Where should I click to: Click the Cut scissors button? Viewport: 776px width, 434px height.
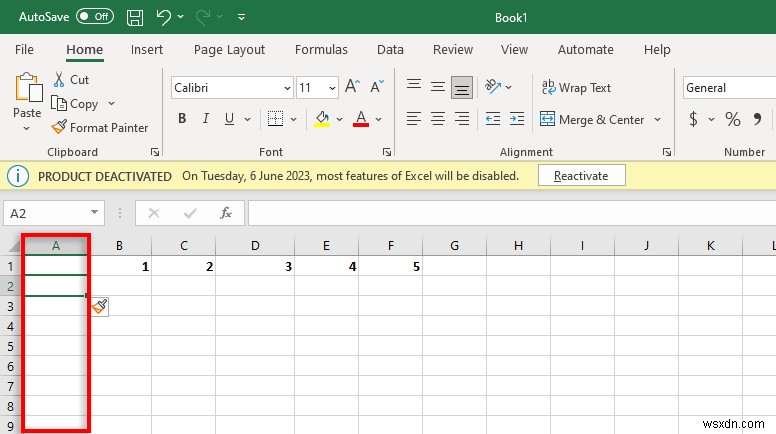tap(71, 79)
